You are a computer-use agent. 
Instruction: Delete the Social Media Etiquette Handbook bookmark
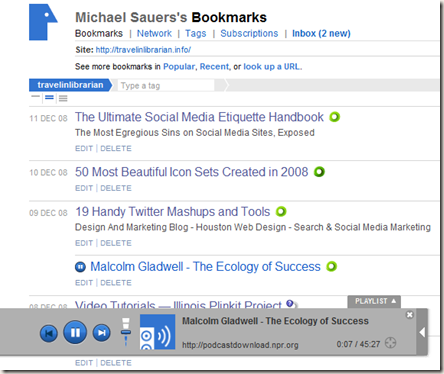tap(116, 148)
